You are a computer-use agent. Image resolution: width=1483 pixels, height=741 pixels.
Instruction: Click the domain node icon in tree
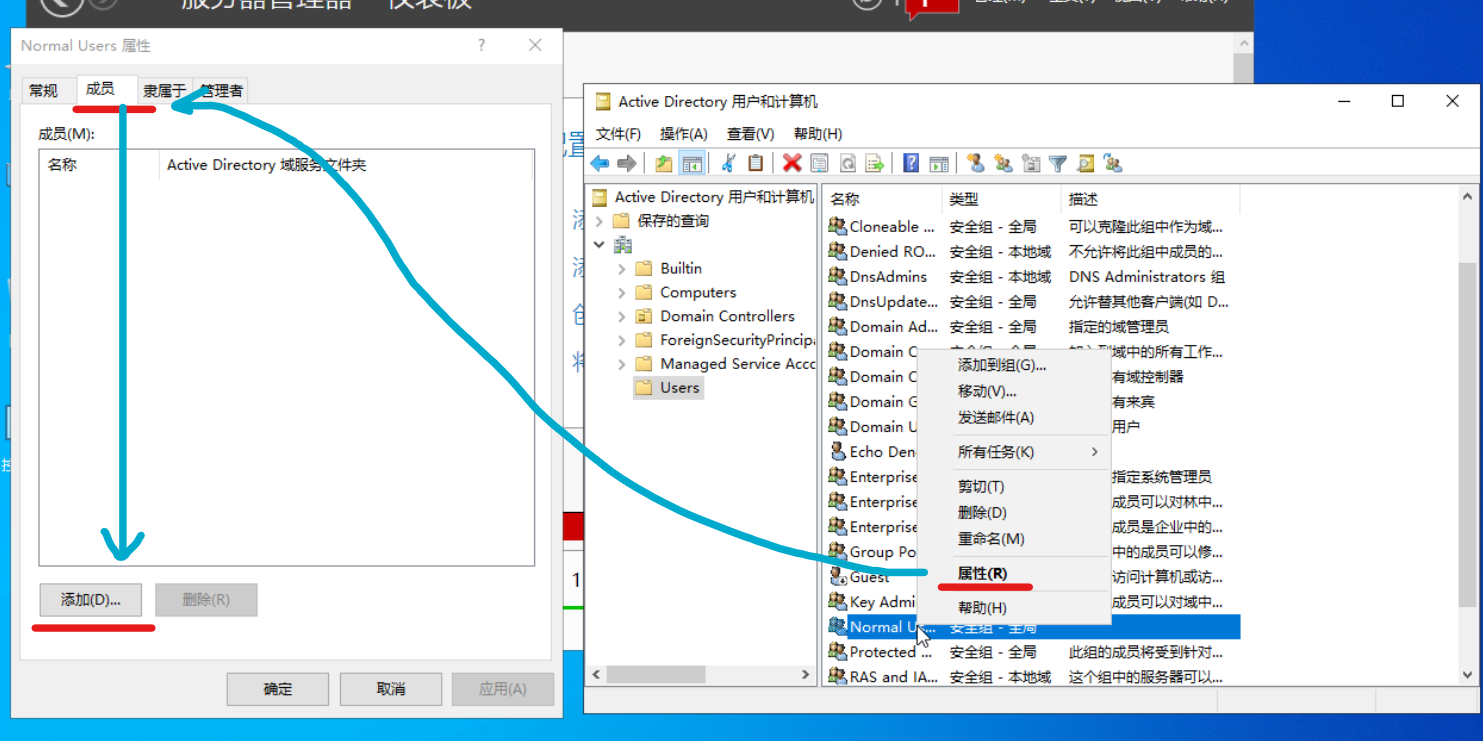click(623, 245)
